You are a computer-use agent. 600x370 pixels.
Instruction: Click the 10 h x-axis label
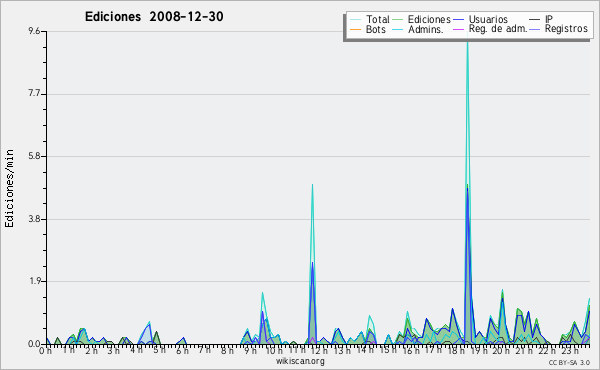tap(273, 350)
